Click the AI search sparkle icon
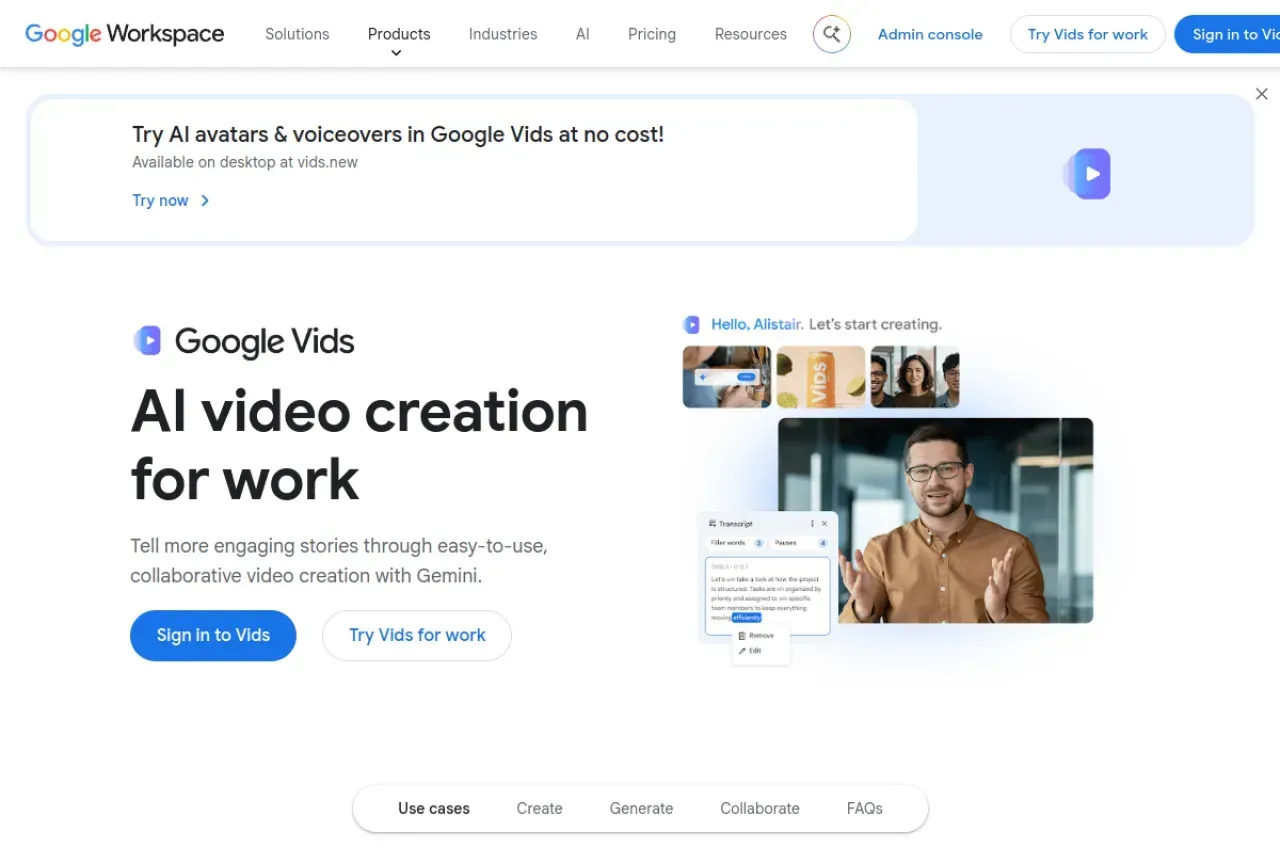The width and height of the screenshot is (1280, 853). [832, 34]
